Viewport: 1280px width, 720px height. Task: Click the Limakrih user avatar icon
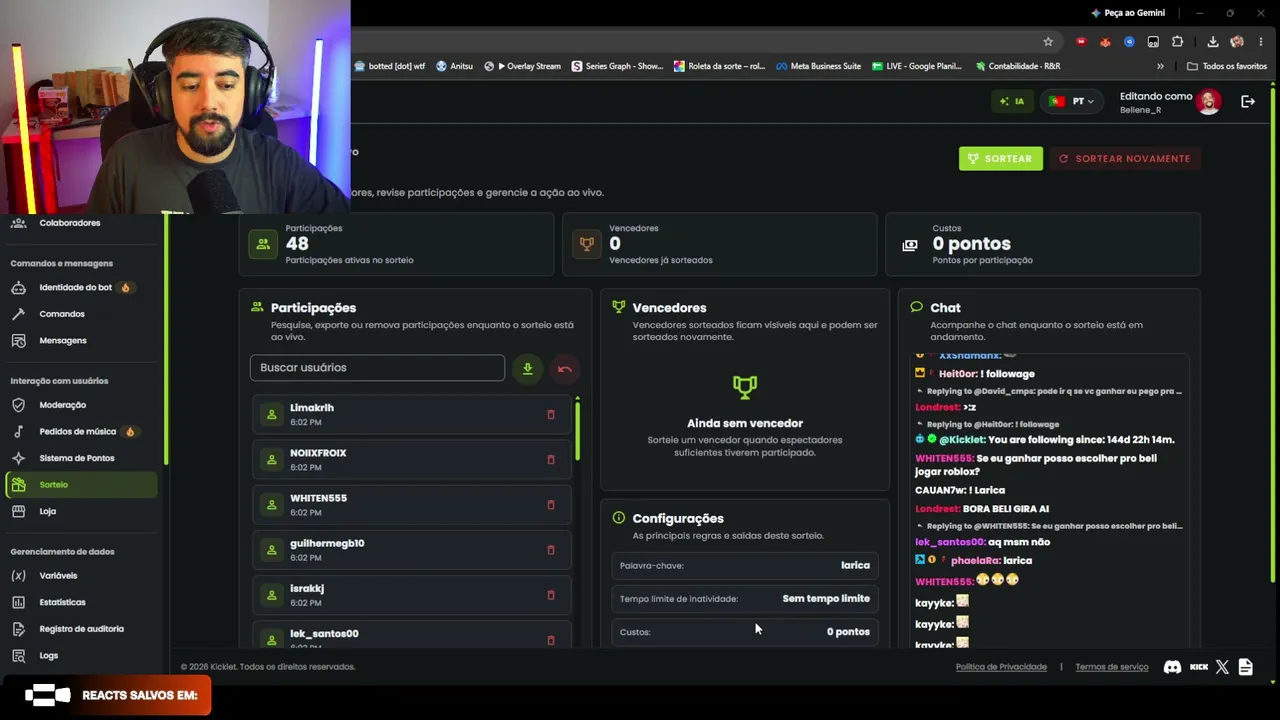(x=271, y=415)
